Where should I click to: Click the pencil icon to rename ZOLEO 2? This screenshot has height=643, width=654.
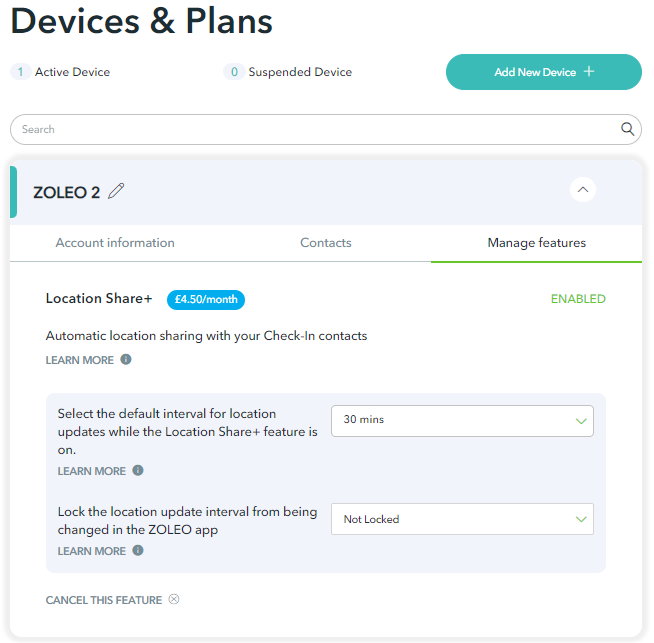[116, 191]
